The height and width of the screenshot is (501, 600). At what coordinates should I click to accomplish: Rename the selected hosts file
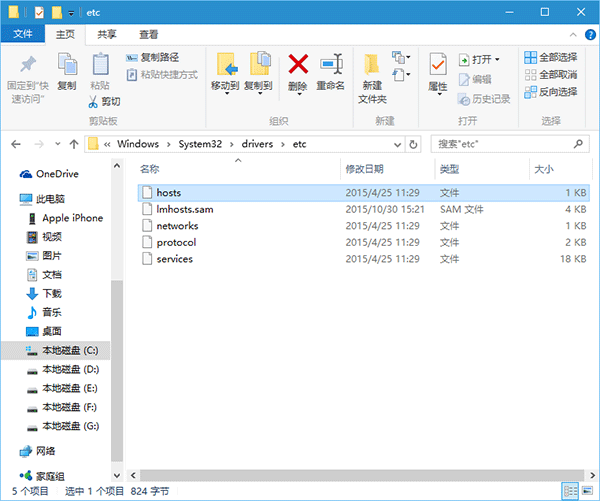click(x=330, y=72)
